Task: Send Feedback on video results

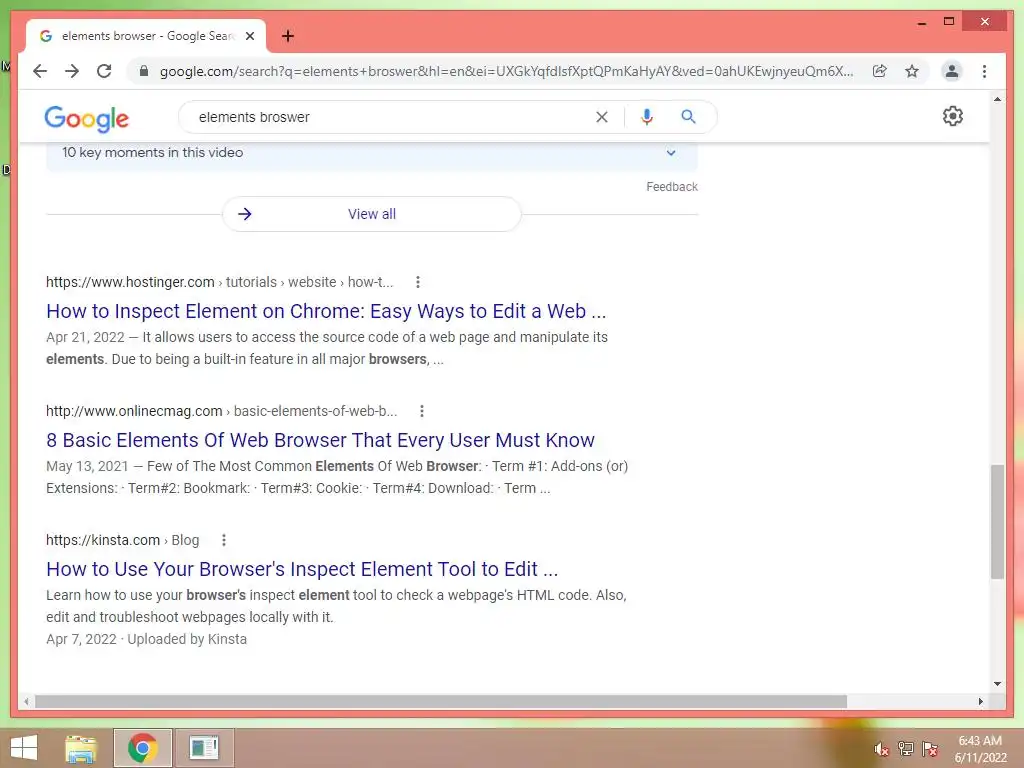Action: [x=672, y=187]
